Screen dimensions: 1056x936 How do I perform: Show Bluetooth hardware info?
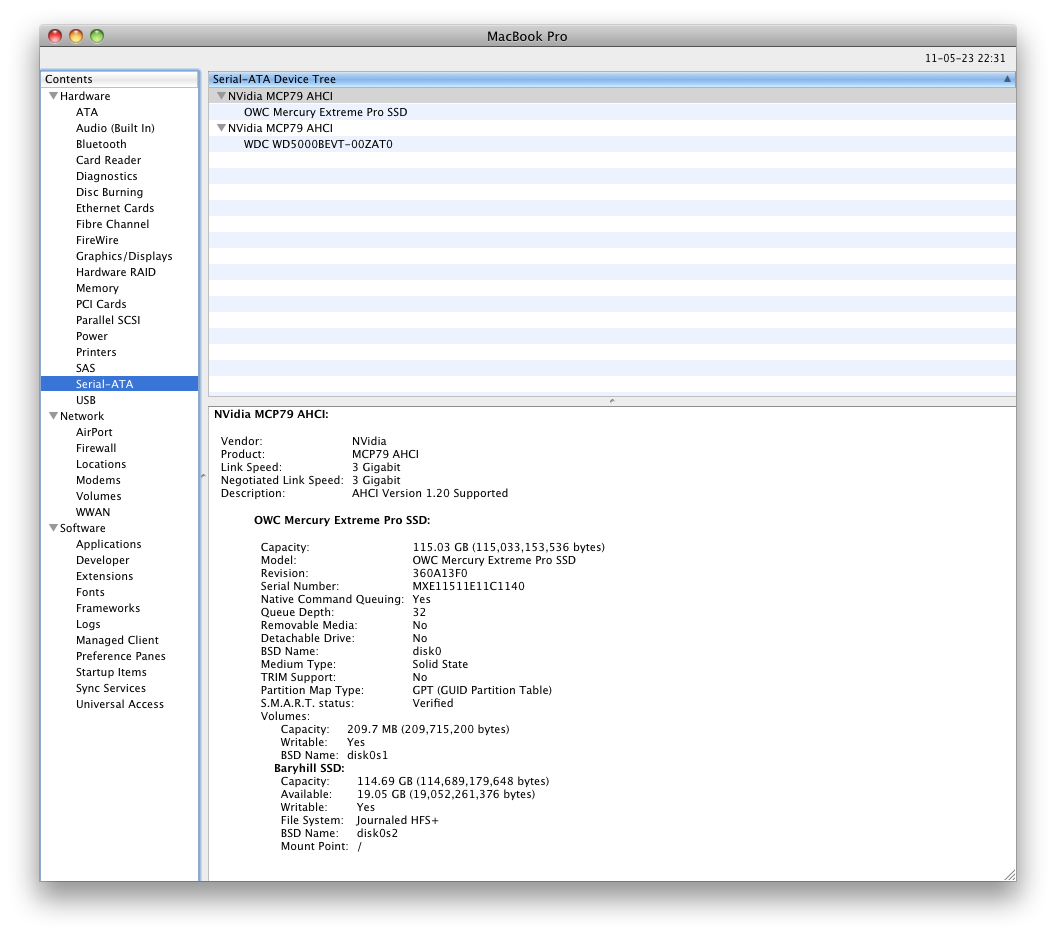(101, 144)
